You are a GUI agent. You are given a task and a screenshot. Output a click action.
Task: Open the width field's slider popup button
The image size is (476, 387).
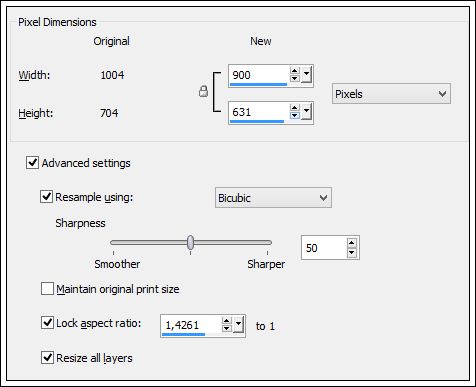[306, 75]
